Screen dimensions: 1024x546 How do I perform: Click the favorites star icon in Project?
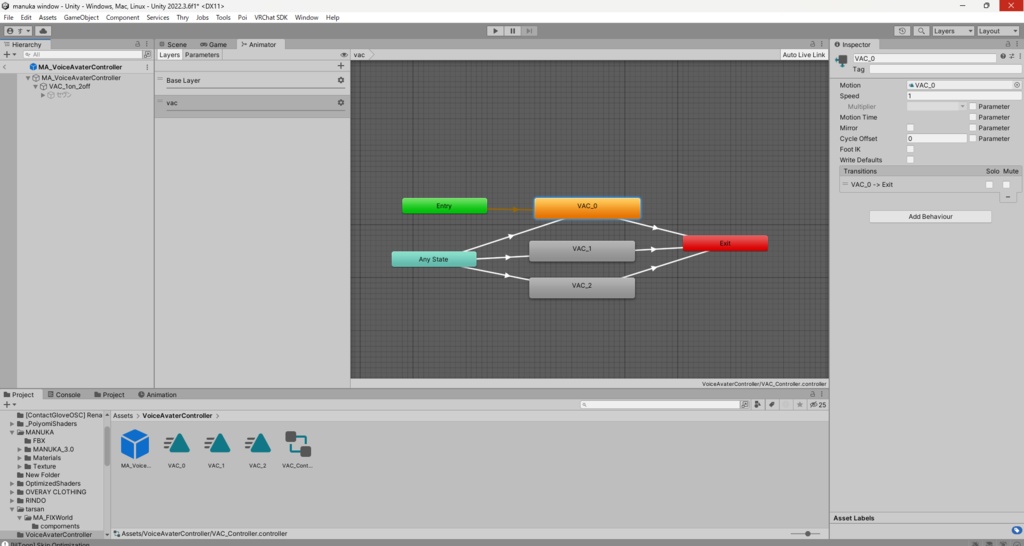(x=799, y=405)
